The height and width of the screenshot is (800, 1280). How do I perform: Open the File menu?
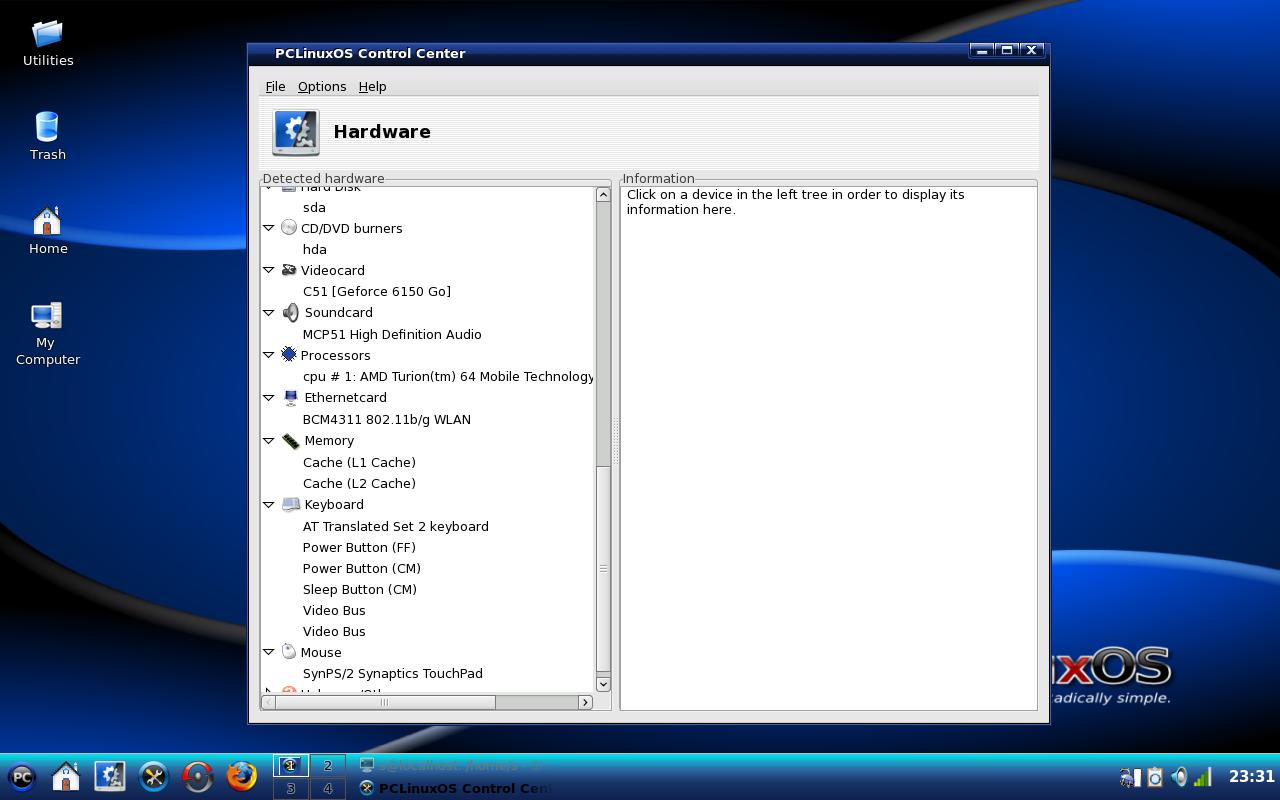tap(275, 87)
